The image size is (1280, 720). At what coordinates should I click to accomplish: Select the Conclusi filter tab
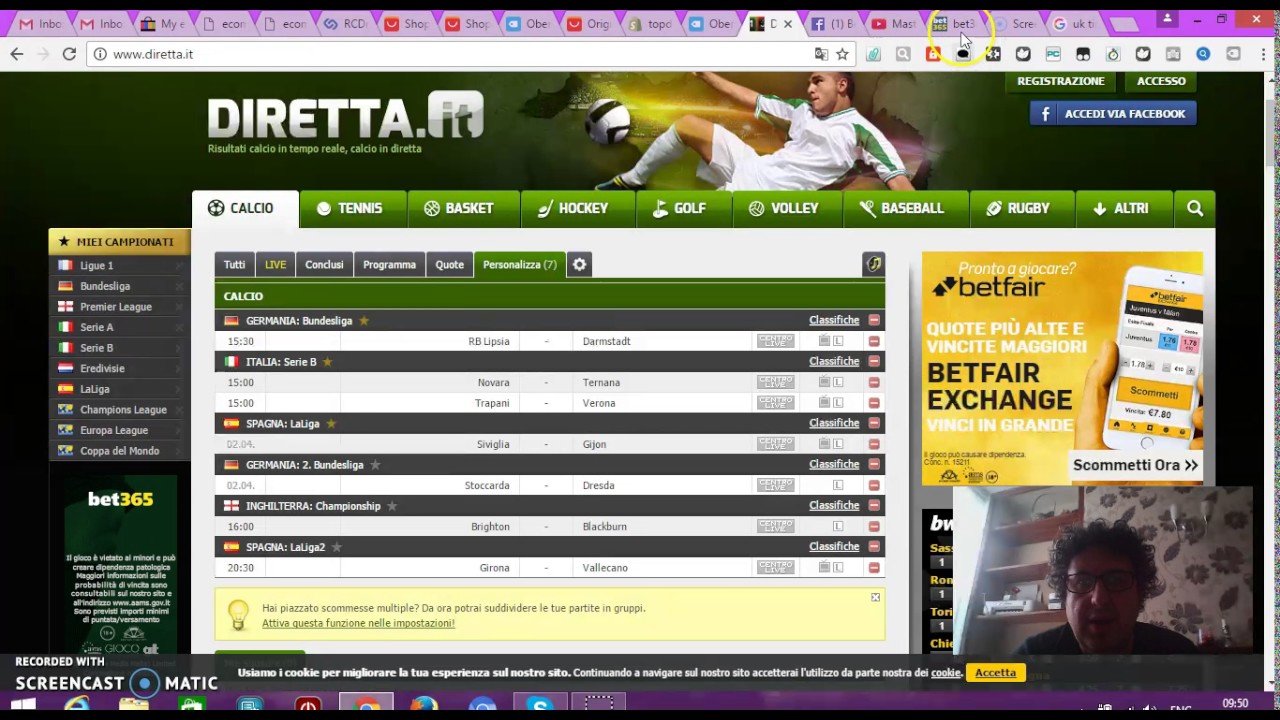[x=324, y=264]
